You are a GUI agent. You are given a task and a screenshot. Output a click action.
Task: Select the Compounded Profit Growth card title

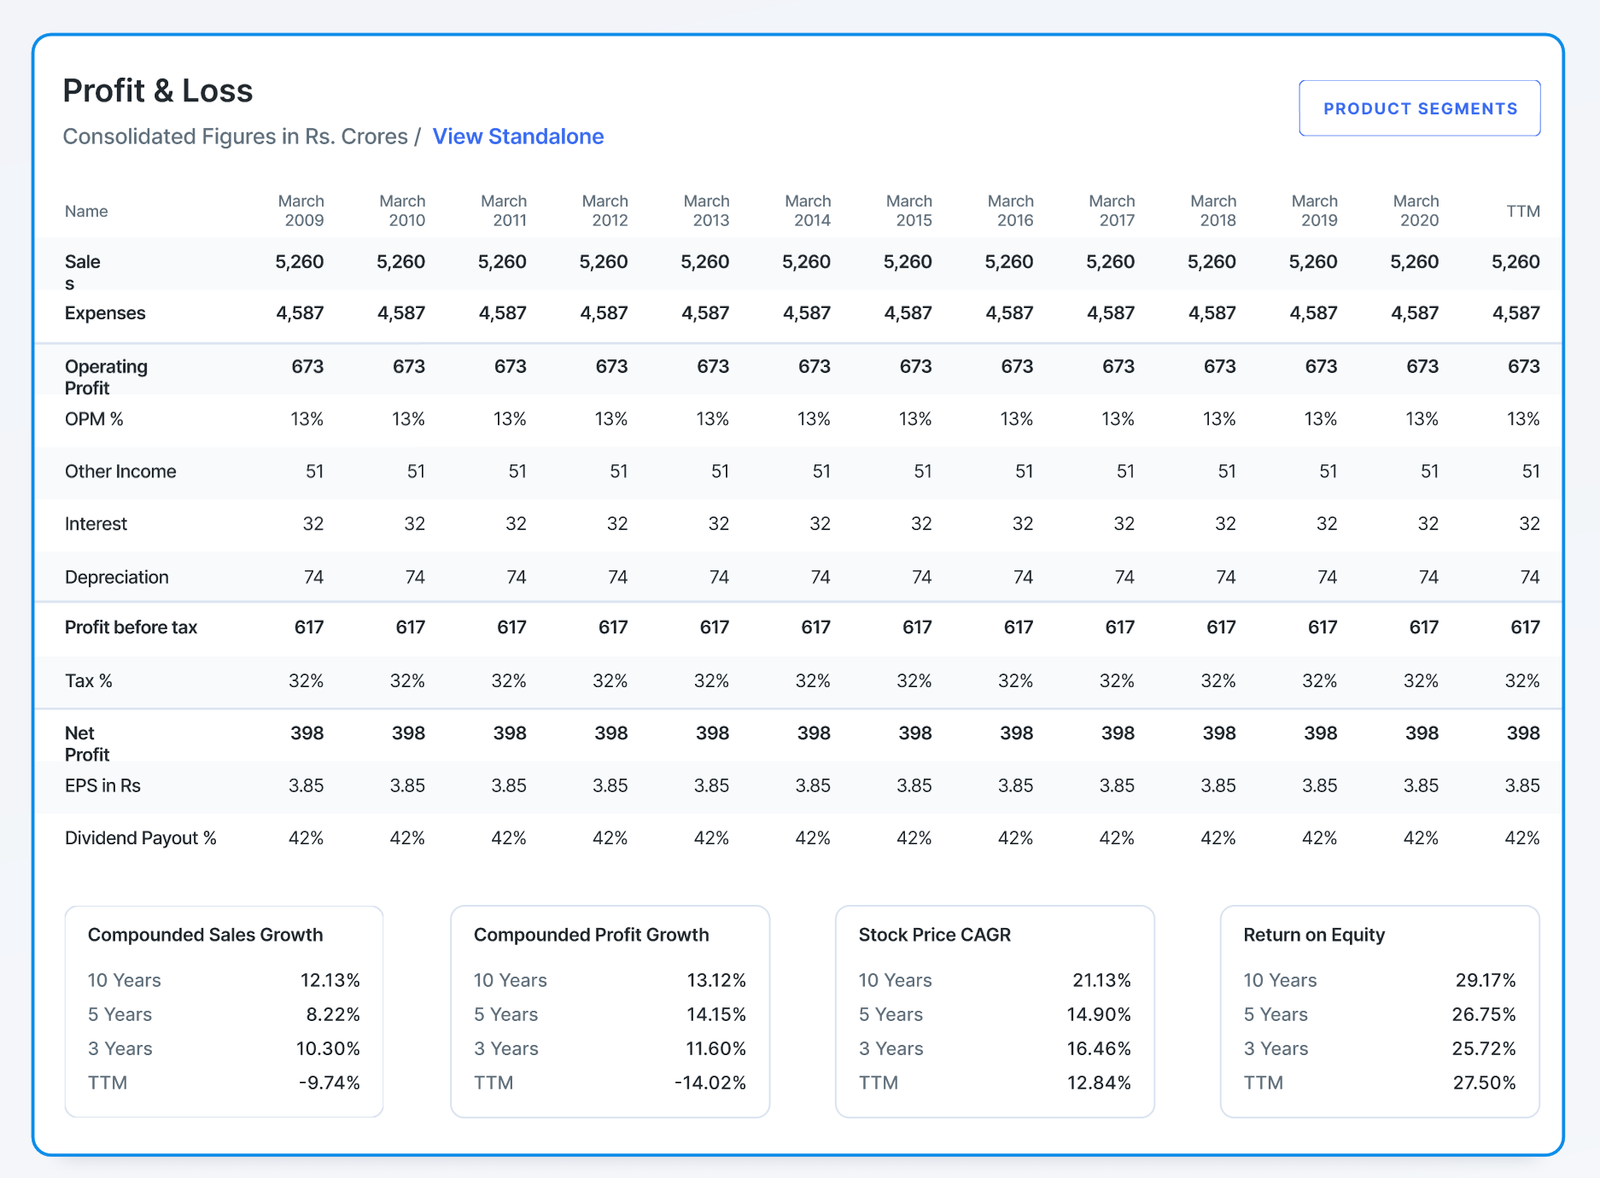tap(591, 935)
